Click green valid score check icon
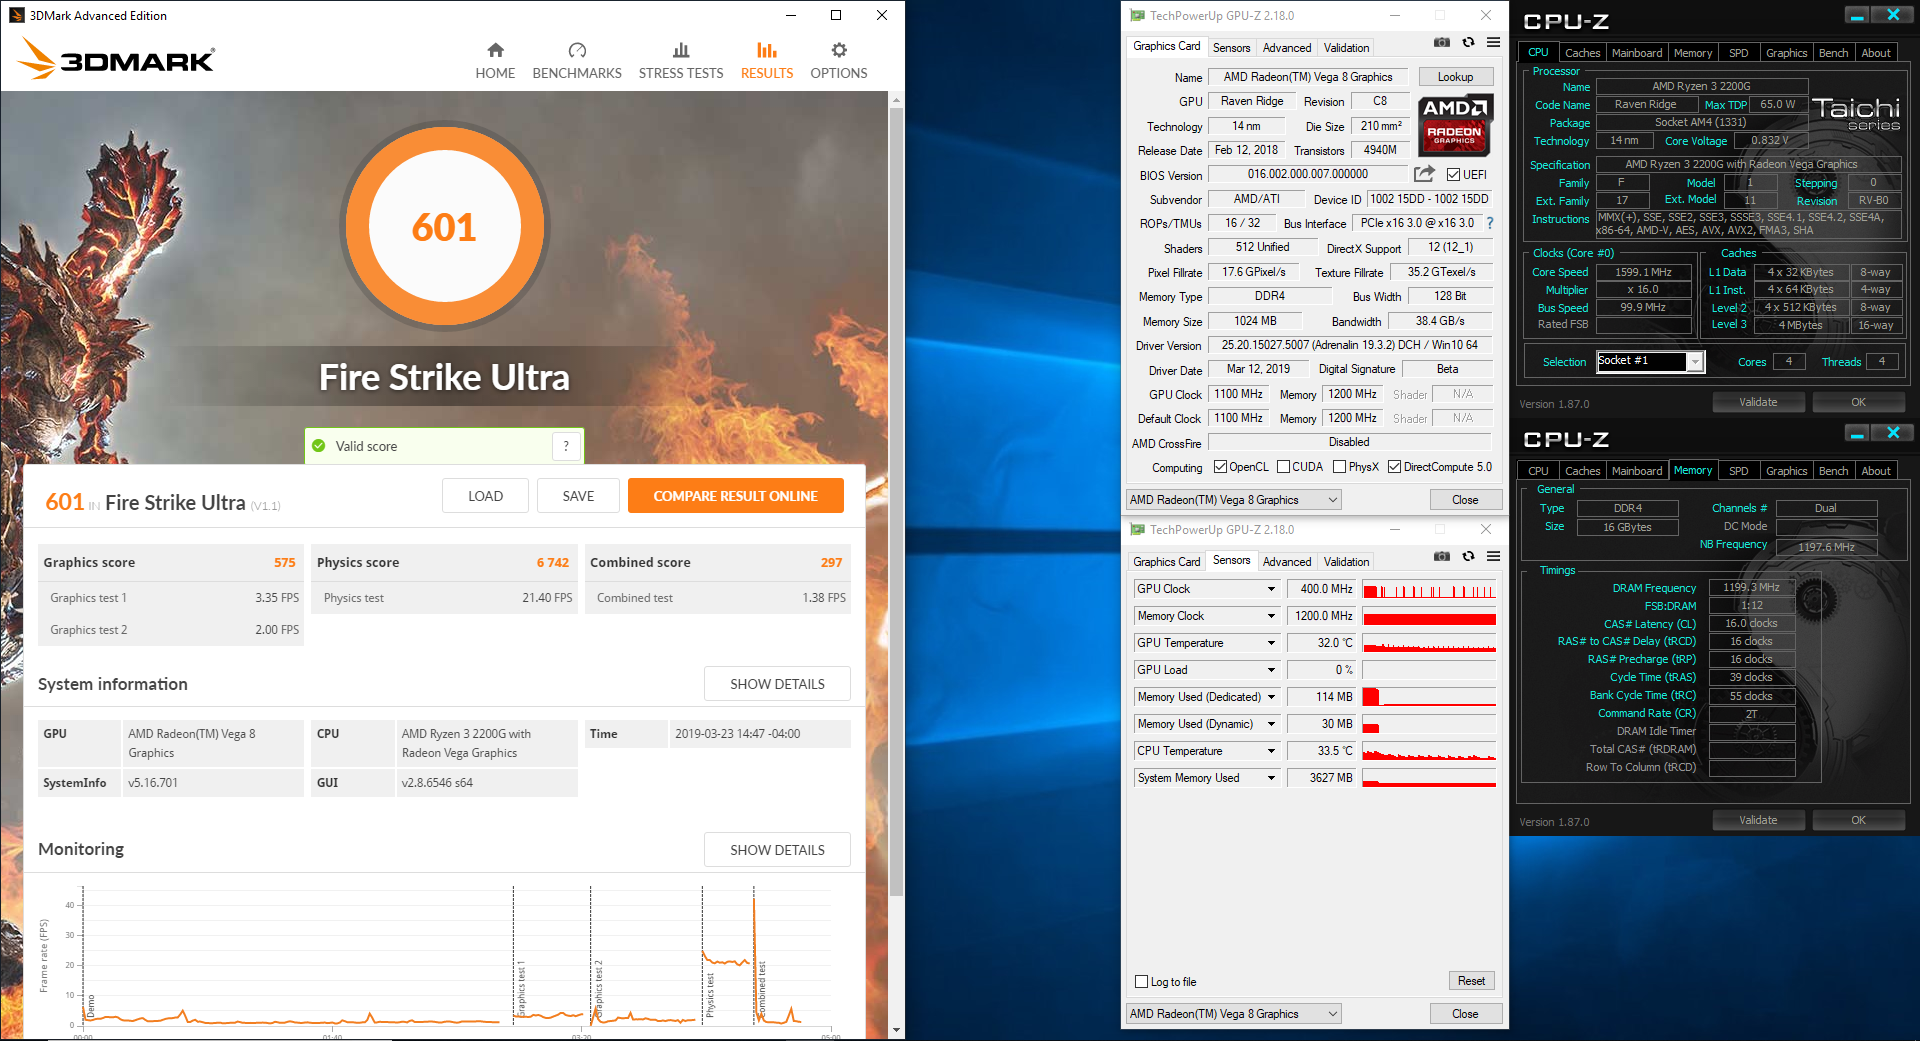 (319, 446)
